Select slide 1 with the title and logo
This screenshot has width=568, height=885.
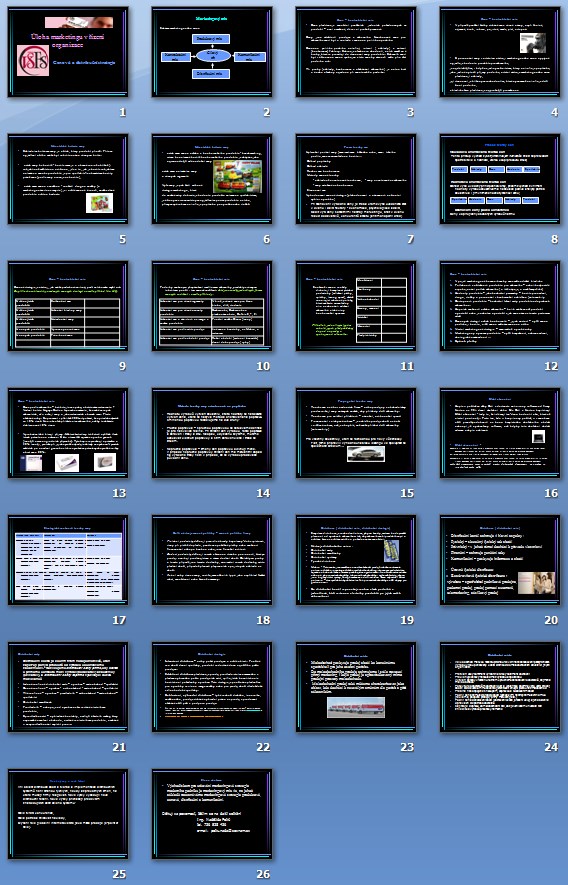click(x=68, y=52)
